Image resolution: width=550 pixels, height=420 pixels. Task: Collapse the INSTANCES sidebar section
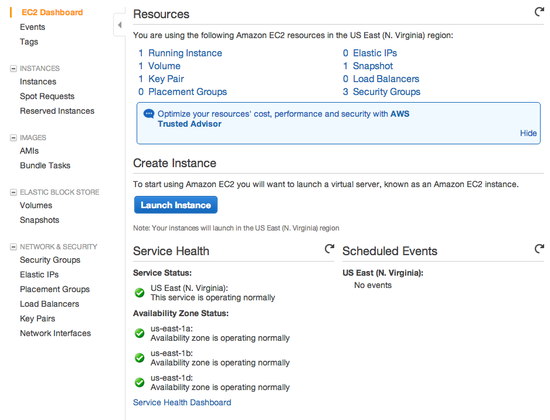(x=13, y=68)
